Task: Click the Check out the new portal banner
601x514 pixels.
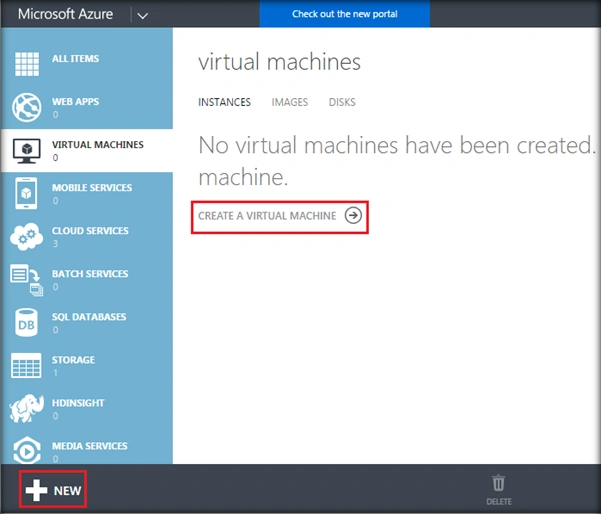Action: pyautogui.click(x=345, y=14)
